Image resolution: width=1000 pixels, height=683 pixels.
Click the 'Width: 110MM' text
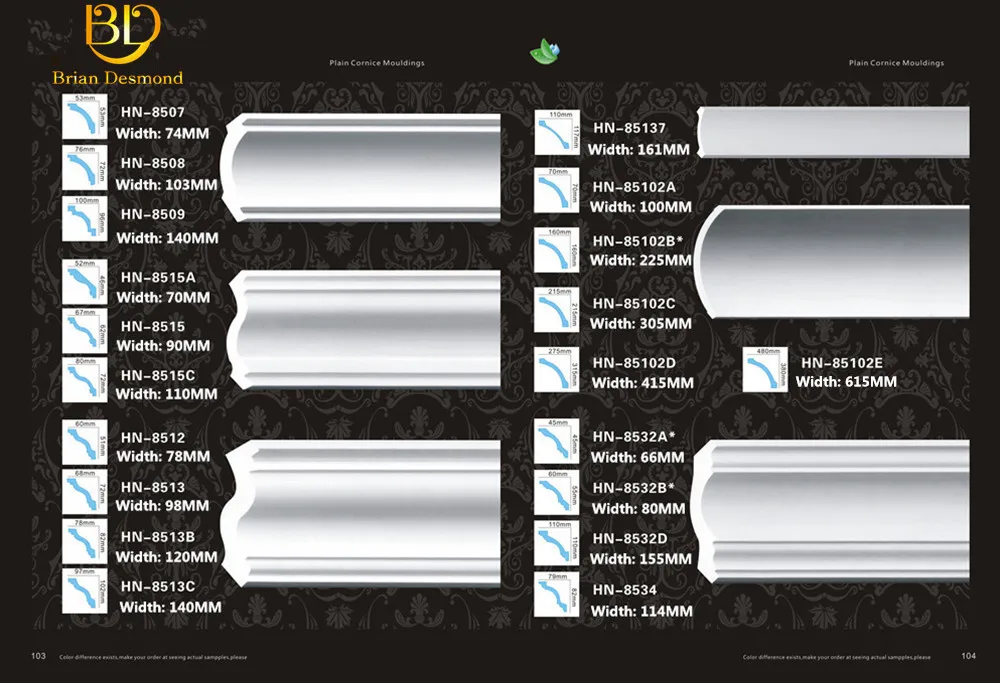(166, 395)
